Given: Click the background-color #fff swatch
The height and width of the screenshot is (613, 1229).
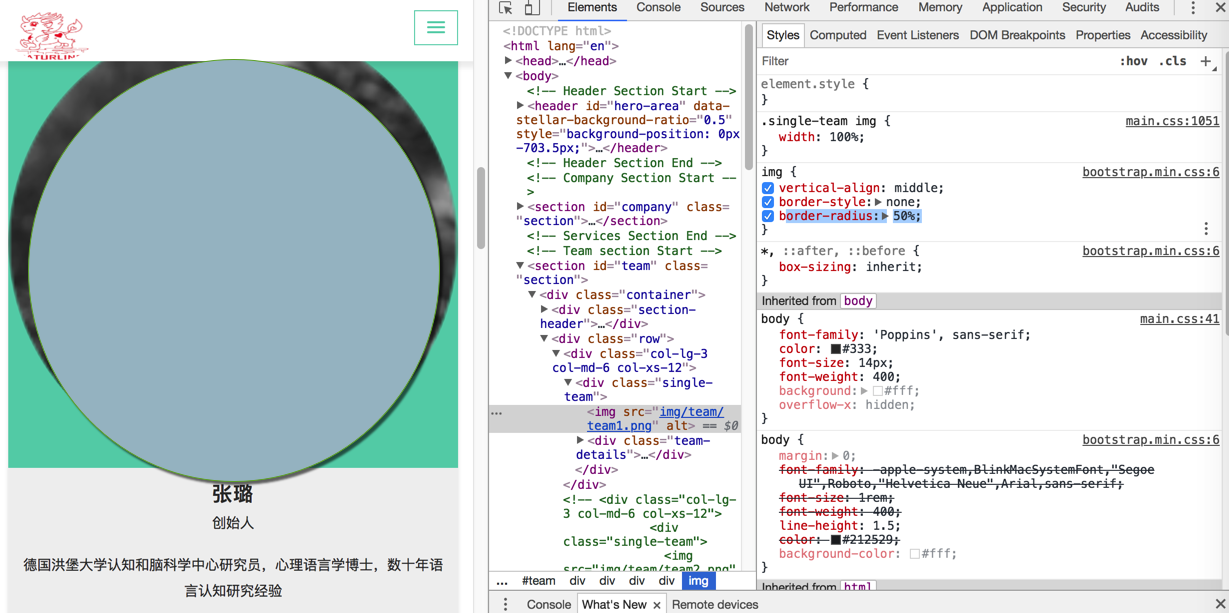Looking at the screenshot, I should point(915,554).
